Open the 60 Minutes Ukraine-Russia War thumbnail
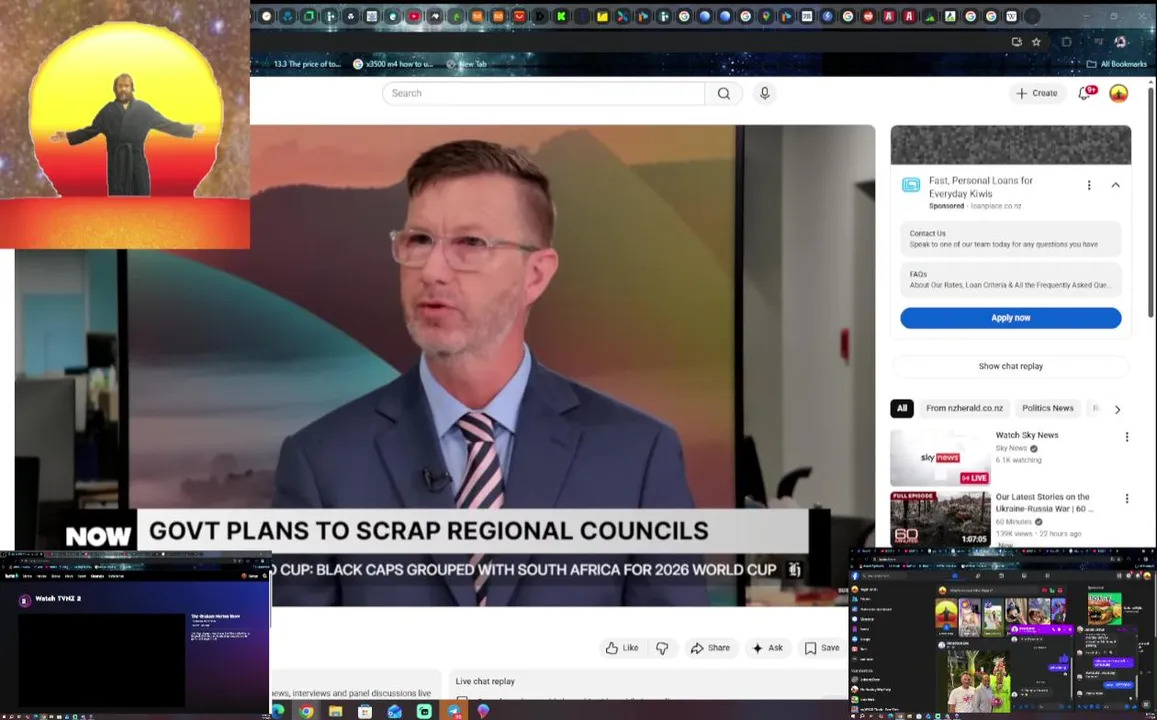The width and height of the screenshot is (1157, 720). pyautogui.click(x=940, y=519)
